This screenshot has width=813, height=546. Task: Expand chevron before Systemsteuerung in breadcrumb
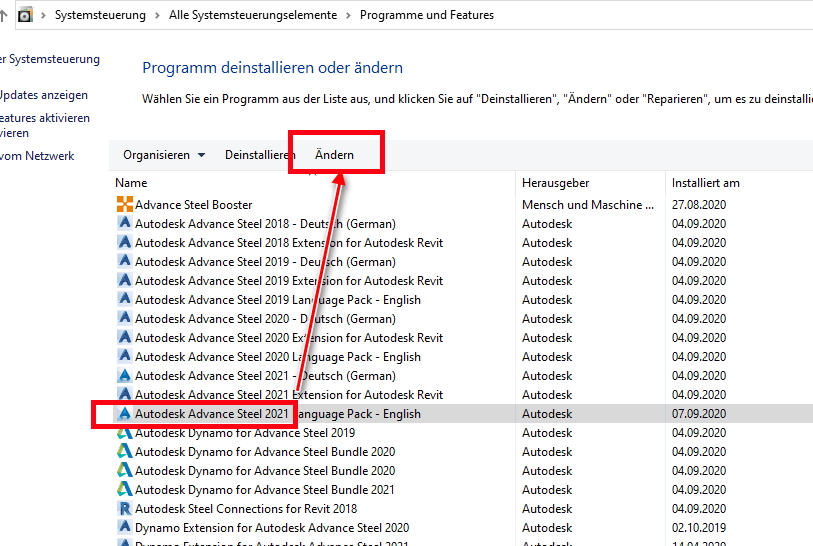point(44,16)
